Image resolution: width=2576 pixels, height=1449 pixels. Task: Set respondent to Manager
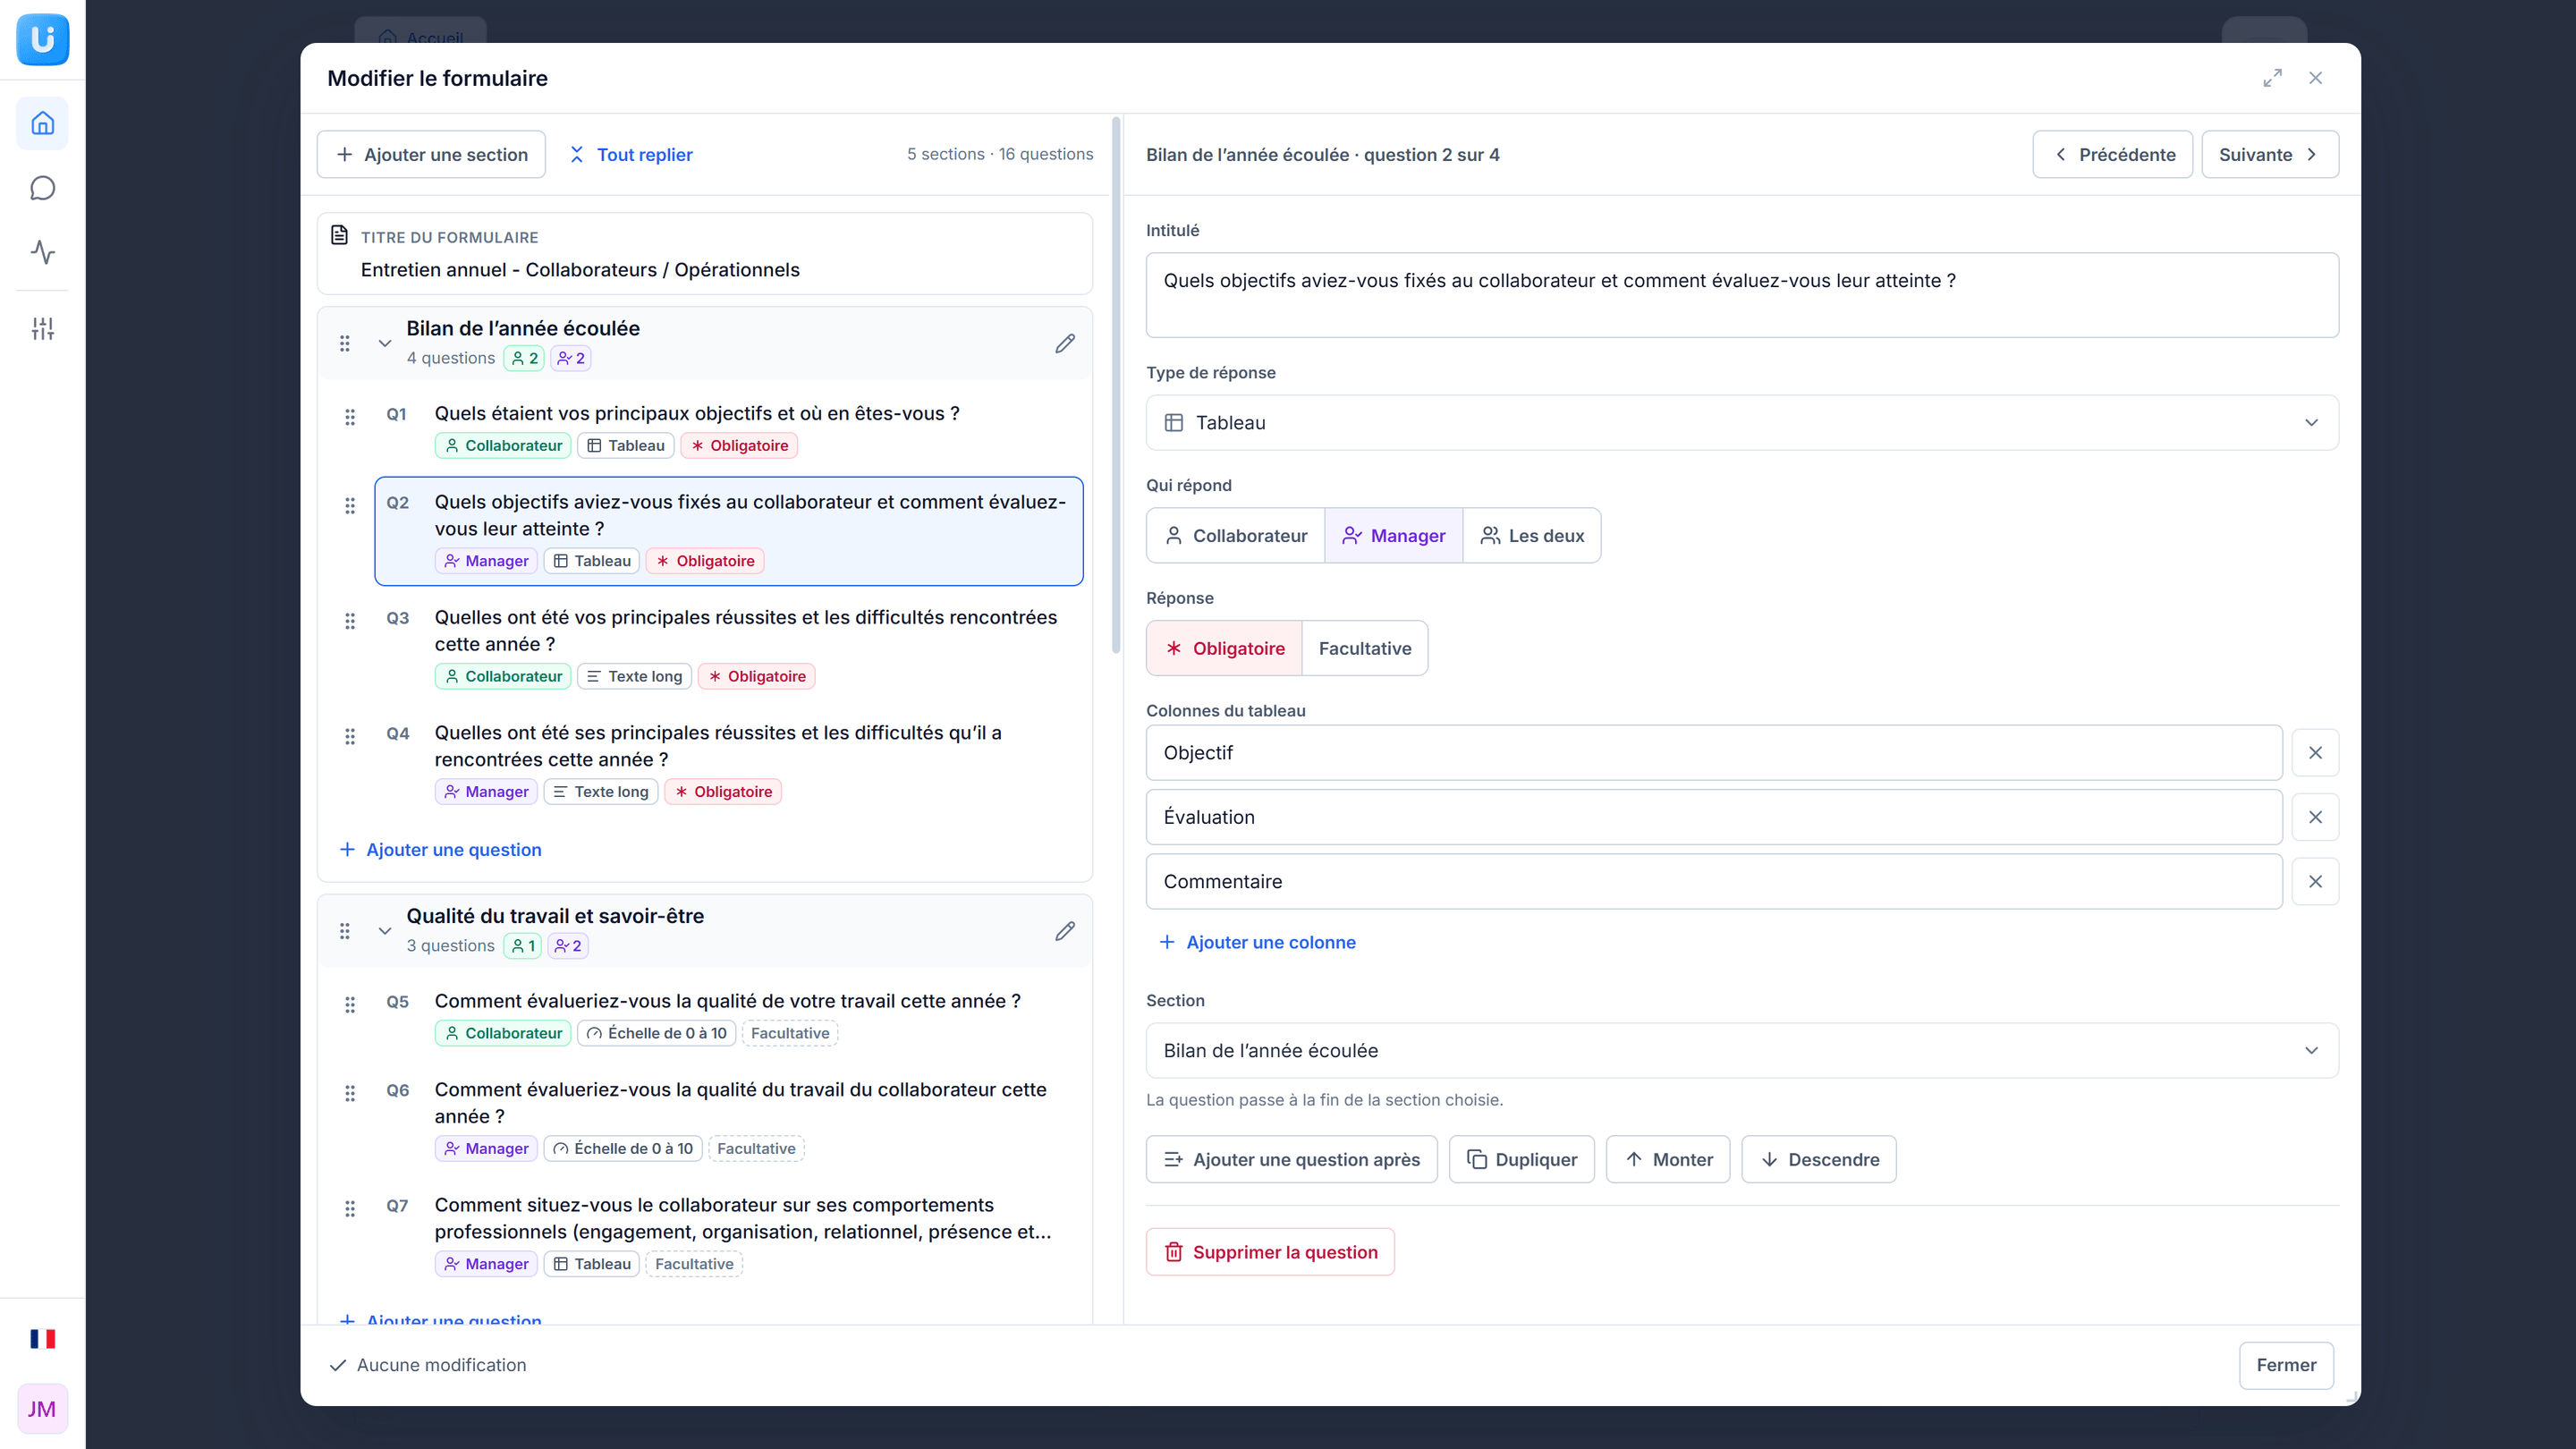1393,536
